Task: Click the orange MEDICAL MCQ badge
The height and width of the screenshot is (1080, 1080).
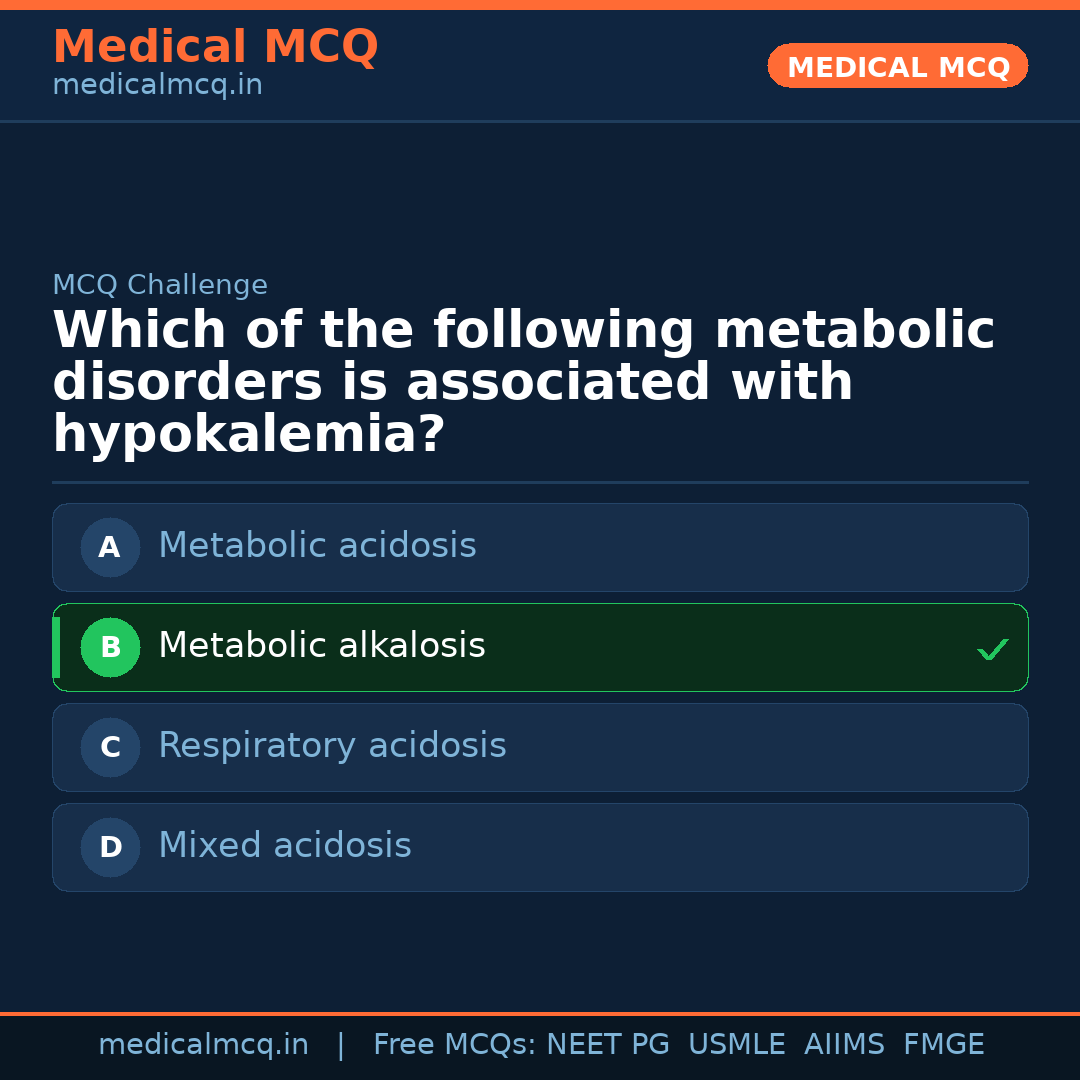Action: (x=897, y=66)
